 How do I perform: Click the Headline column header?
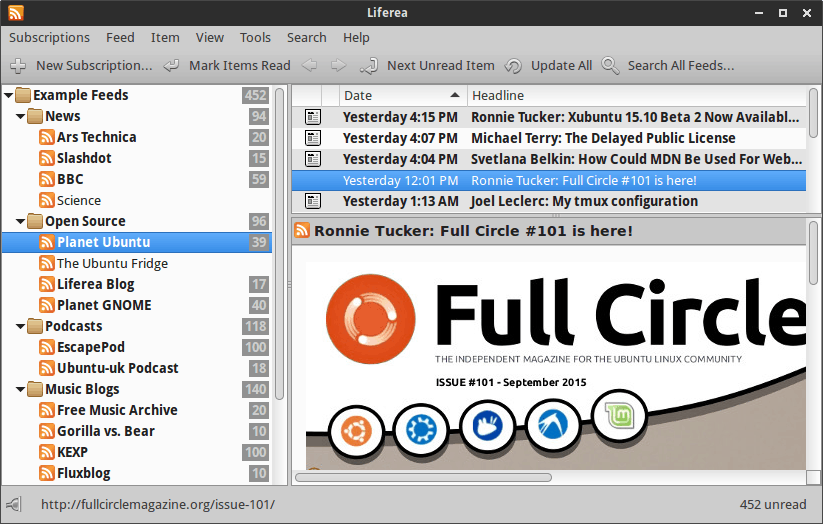(x=637, y=96)
